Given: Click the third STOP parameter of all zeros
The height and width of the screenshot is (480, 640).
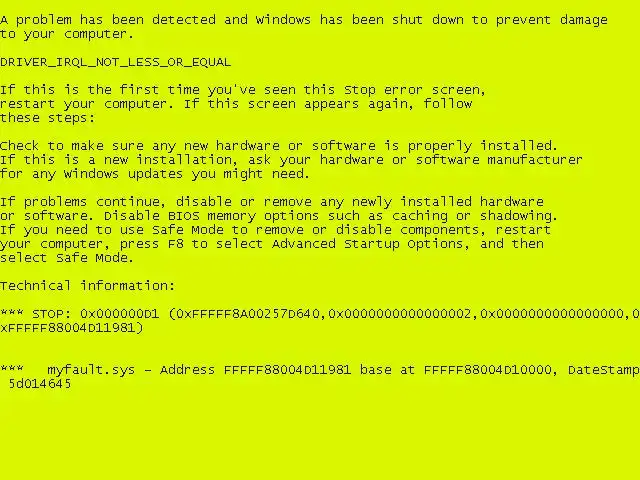Looking at the screenshot, I should [x=552, y=314].
